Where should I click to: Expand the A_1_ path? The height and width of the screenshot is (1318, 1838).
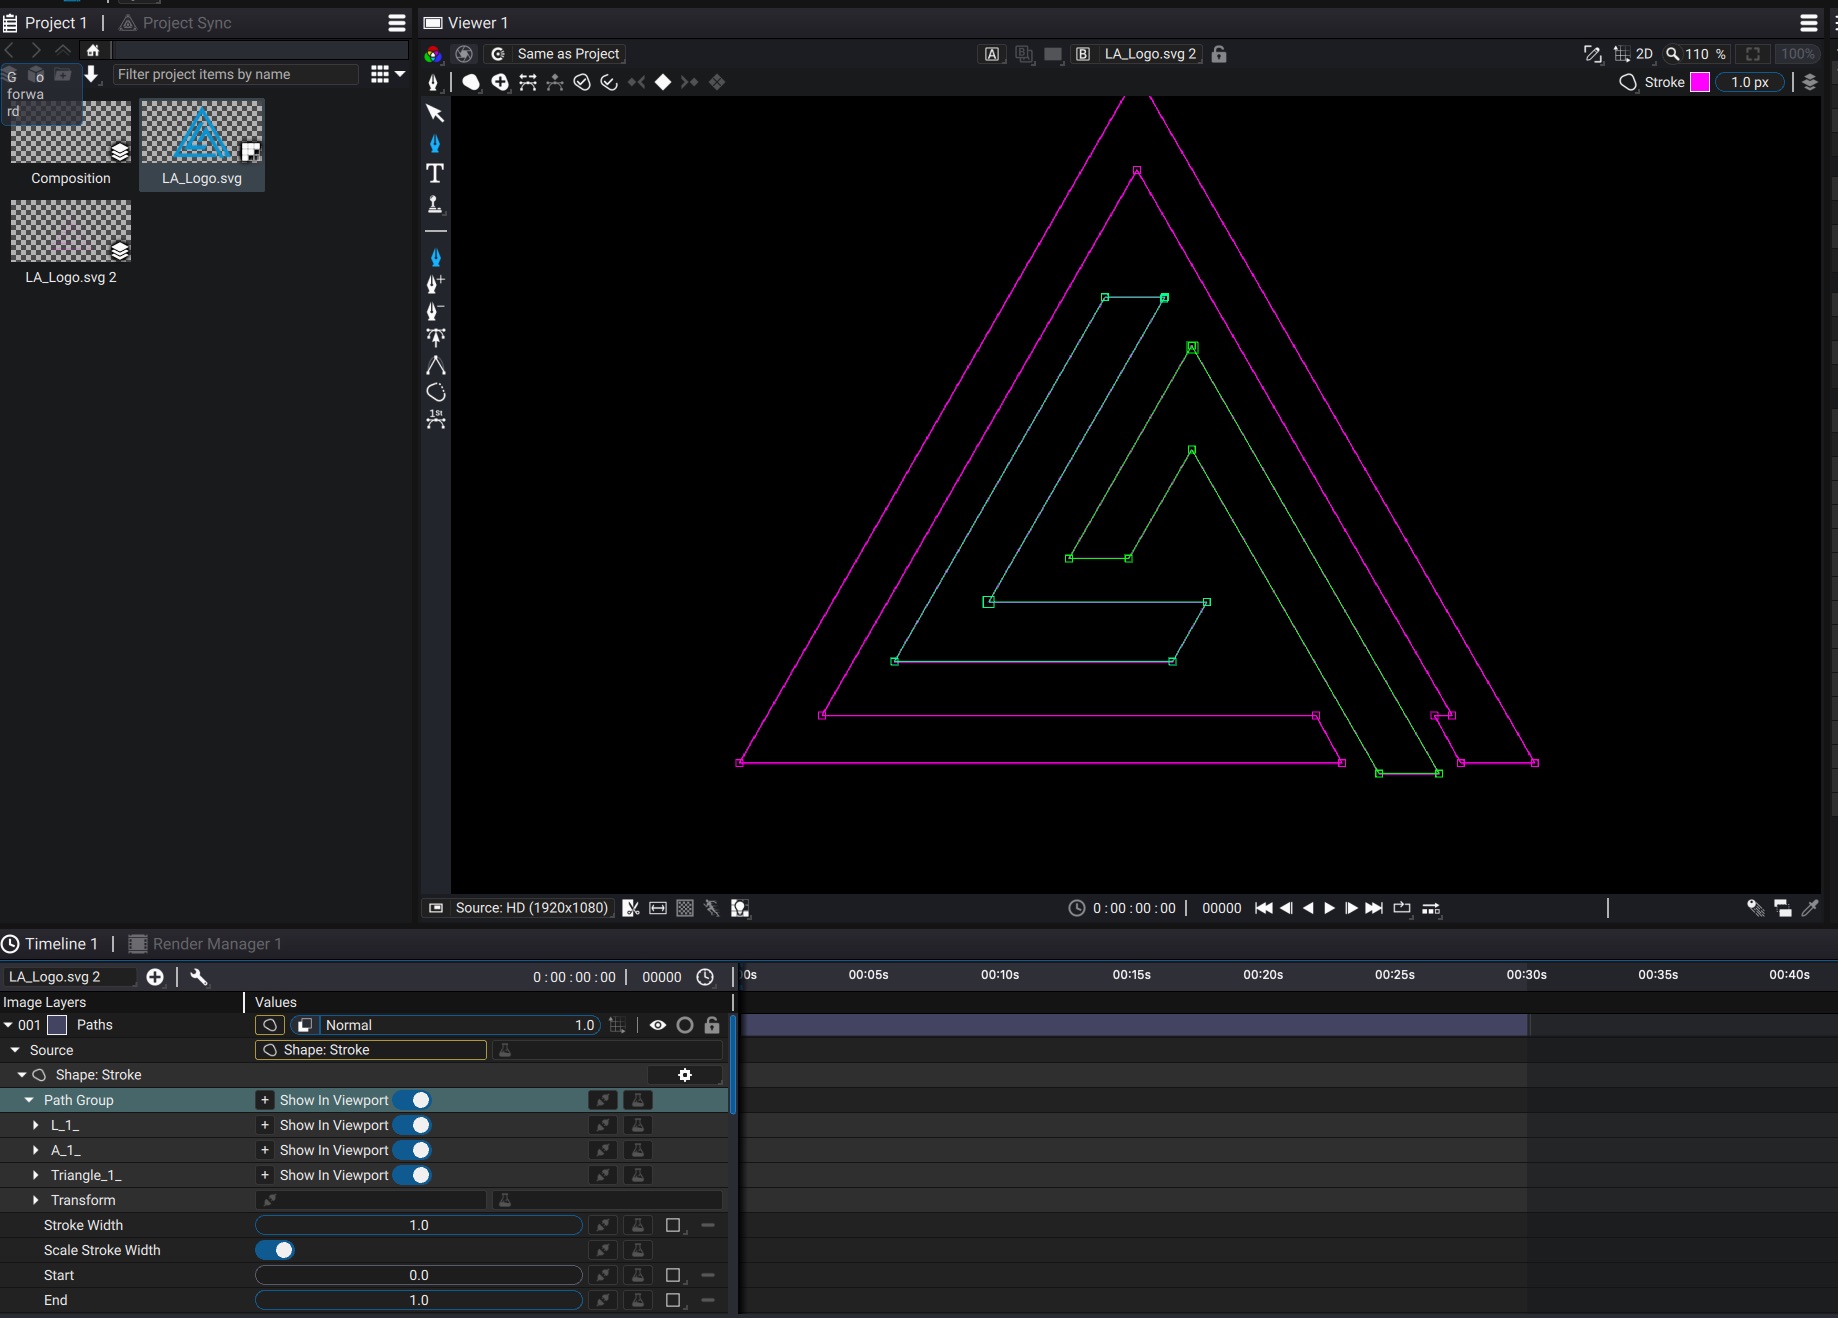click(x=36, y=1150)
